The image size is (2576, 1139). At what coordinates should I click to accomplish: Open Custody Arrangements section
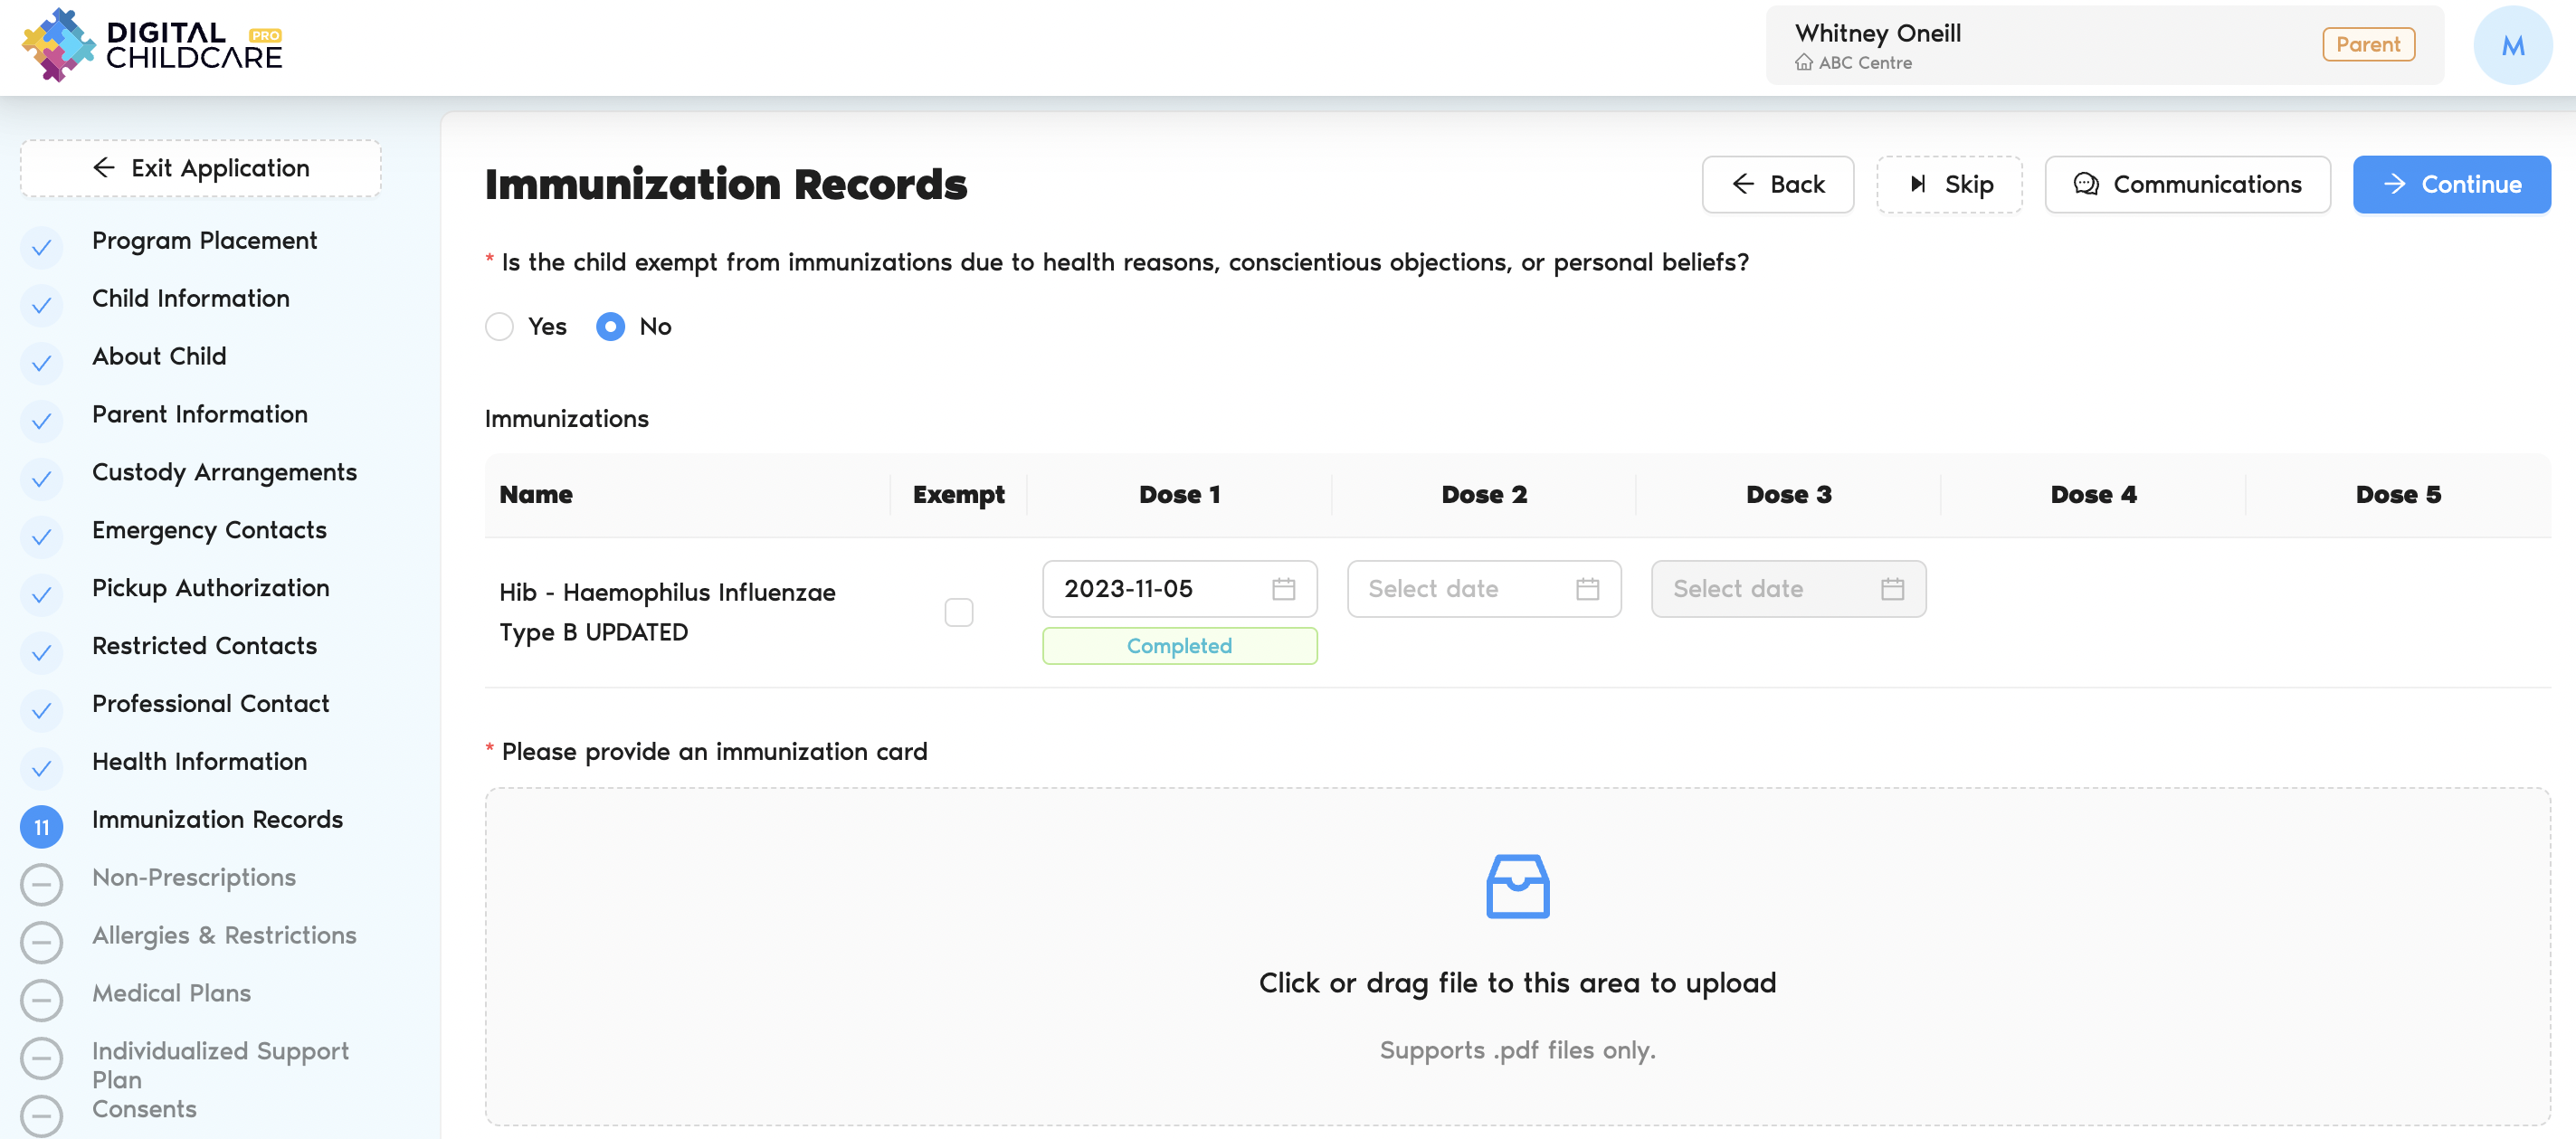[x=224, y=472]
